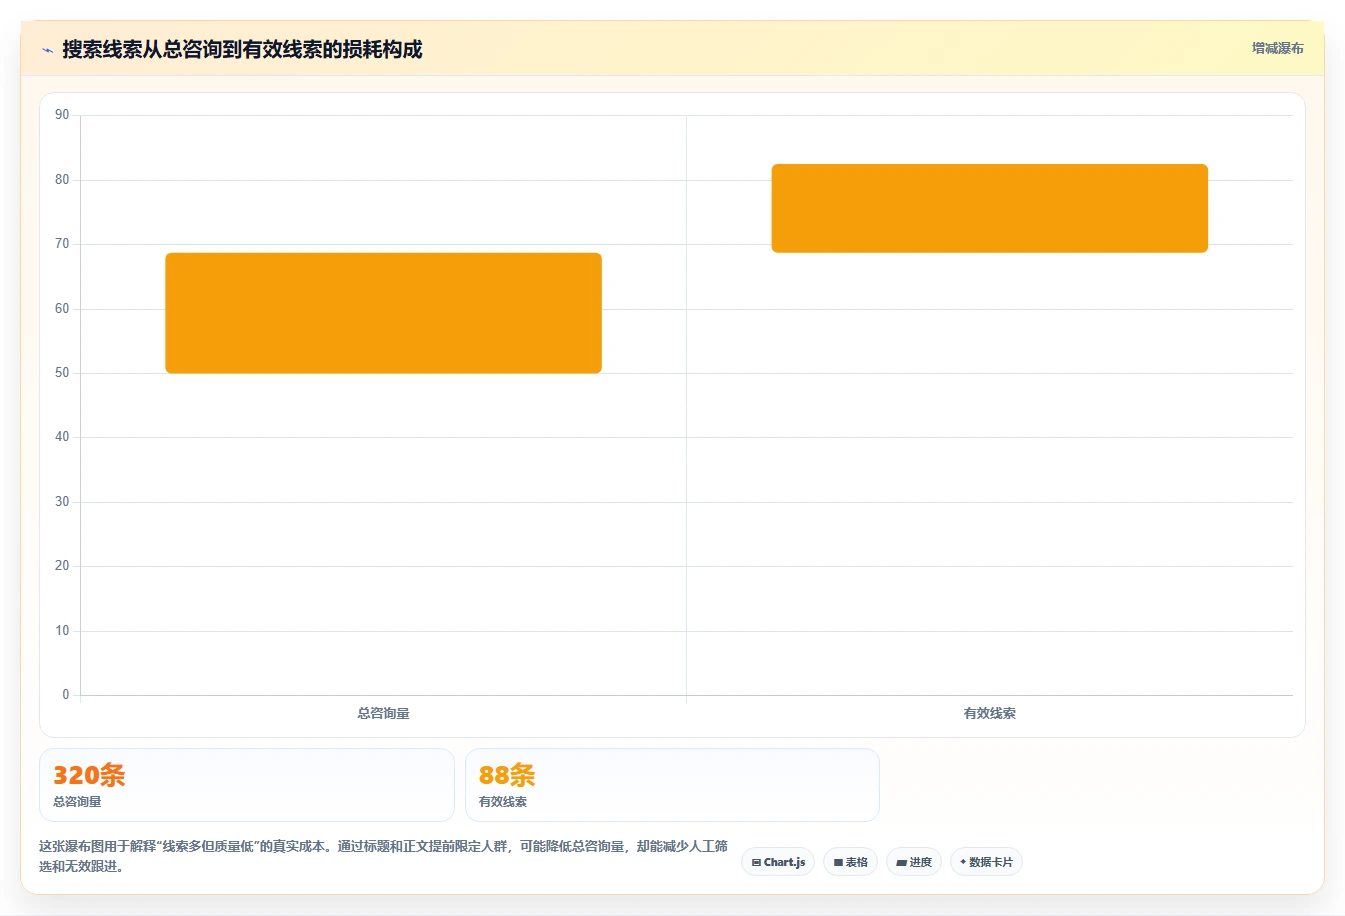1345x916 pixels.
Task: Click the x-axis label 有效线索
Action: point(989,713)
